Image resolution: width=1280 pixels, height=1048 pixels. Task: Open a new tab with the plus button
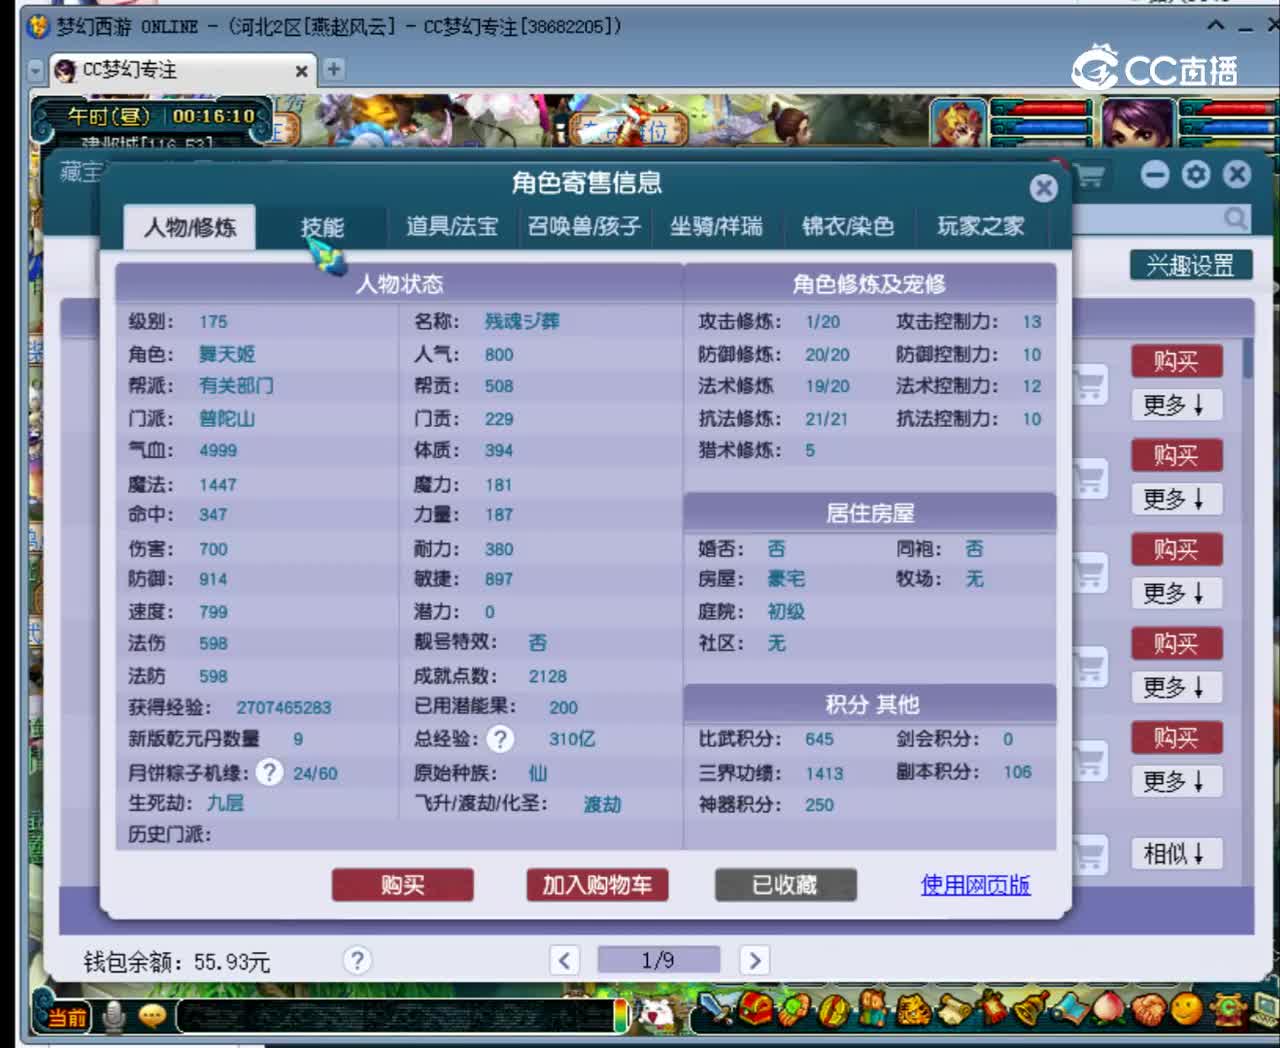point(334,69)
